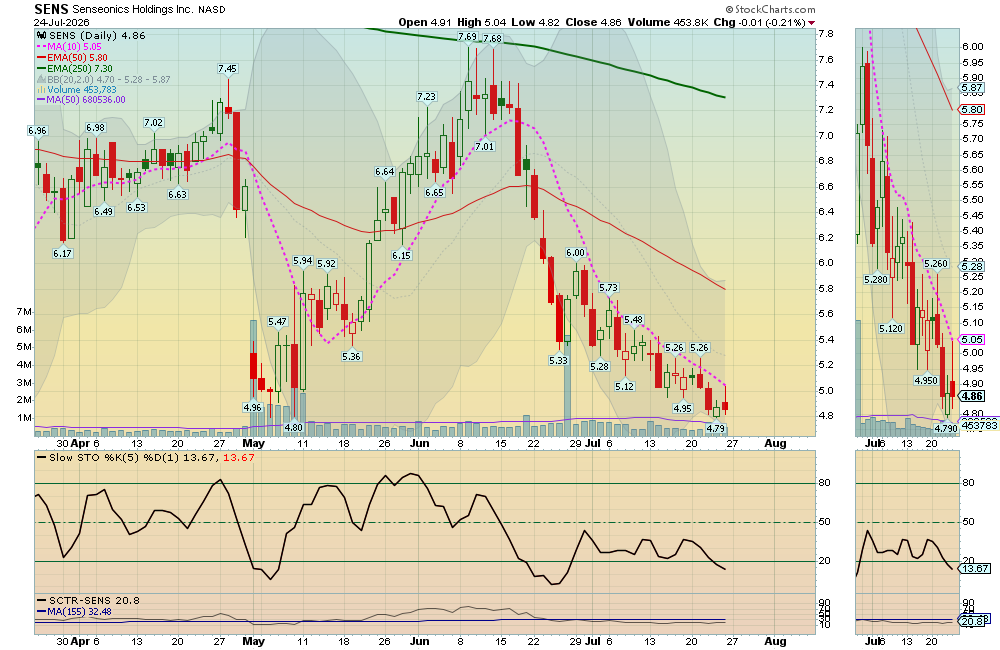Click the volume bars icon in the legend
Image resolution: width=1000 pixels, height=650 pixels.
[42, 90]
